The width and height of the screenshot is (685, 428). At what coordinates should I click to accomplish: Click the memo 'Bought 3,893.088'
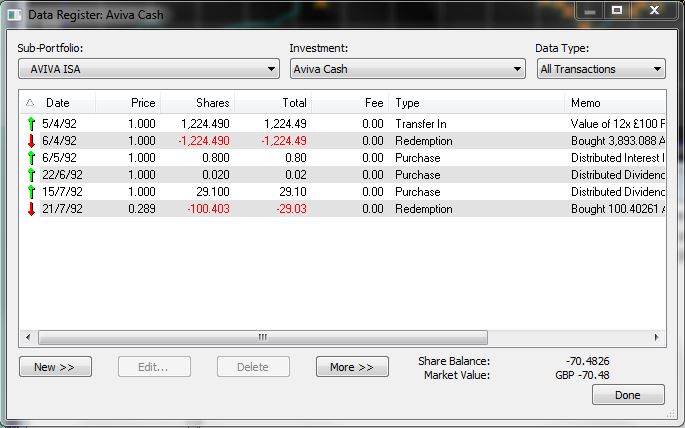(x=618, y=141)
